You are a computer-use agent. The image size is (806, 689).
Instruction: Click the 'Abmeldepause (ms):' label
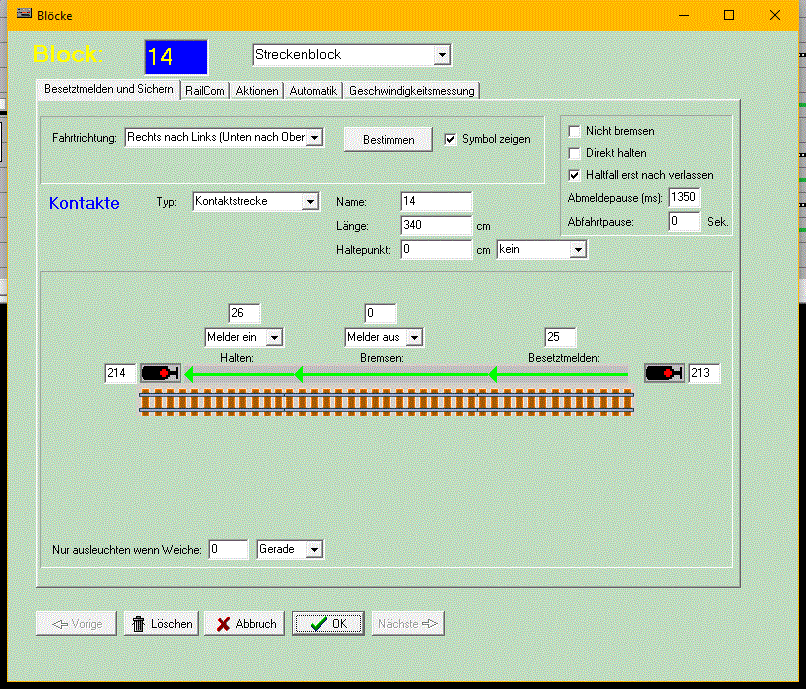pos(615,198)
